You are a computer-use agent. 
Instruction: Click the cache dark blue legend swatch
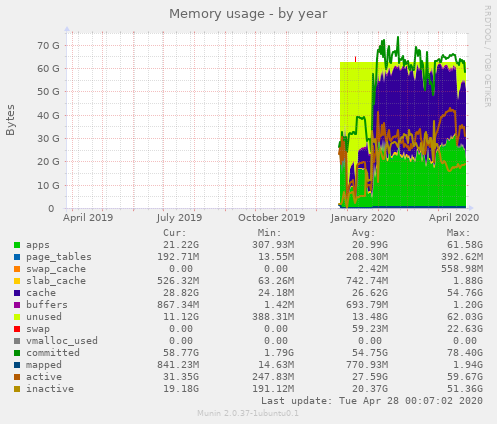click(17, 293)
